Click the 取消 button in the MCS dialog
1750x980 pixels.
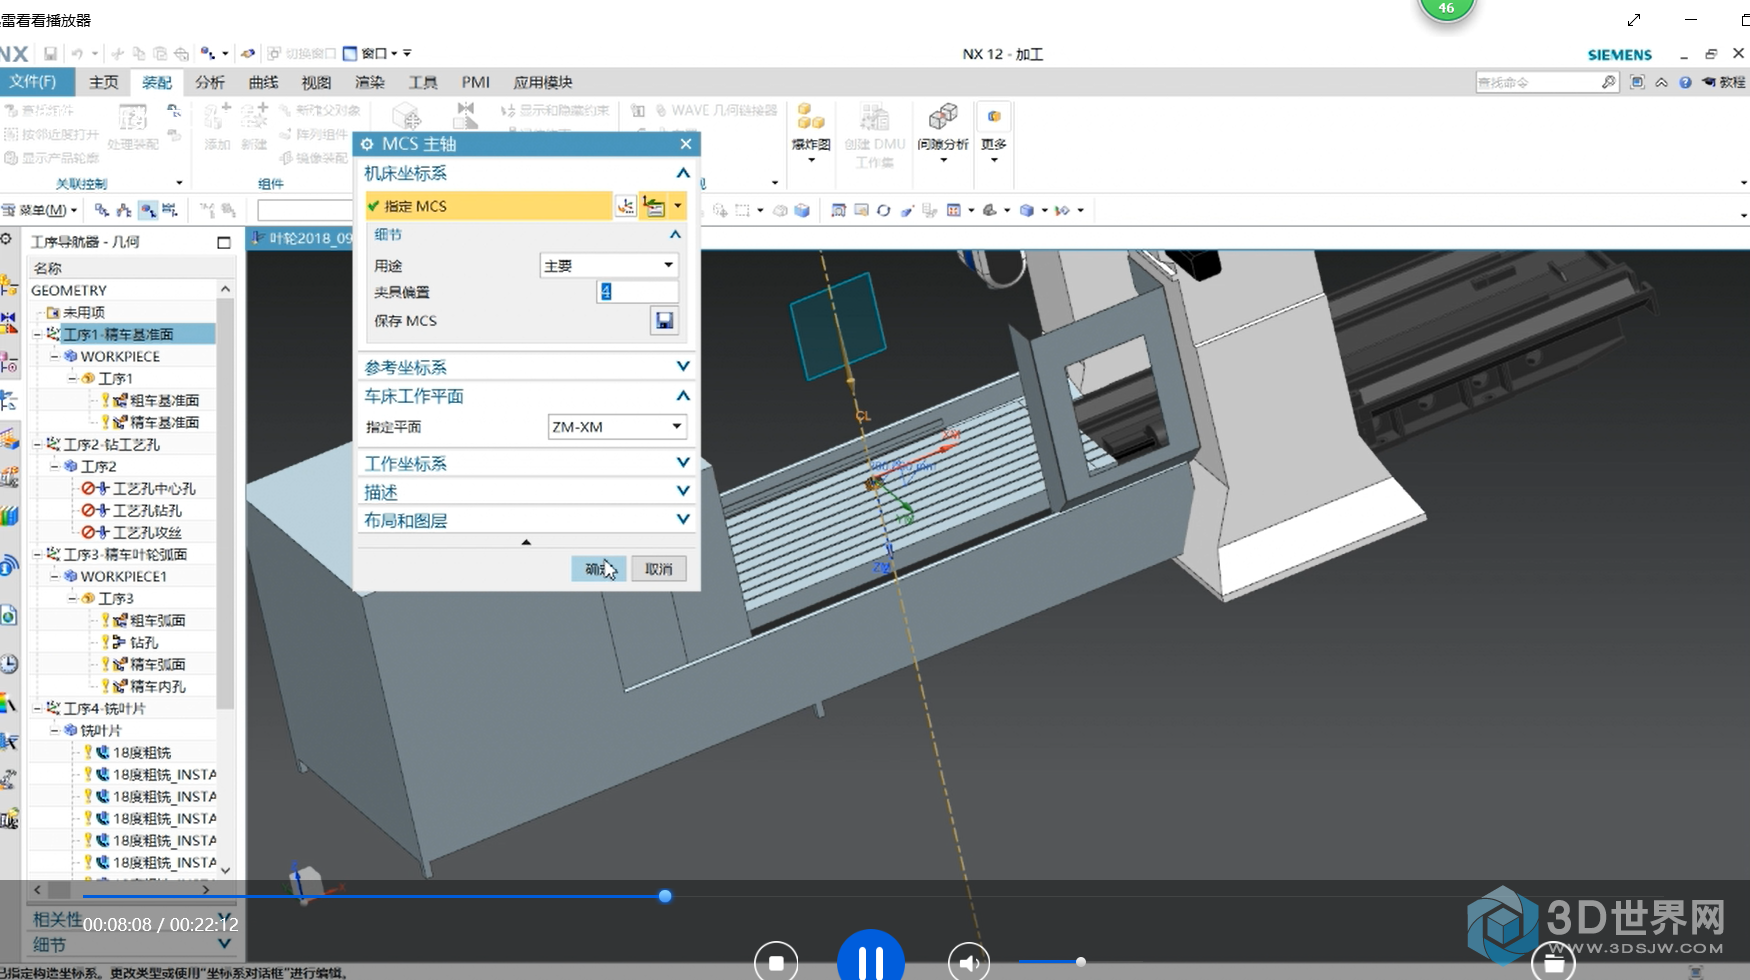(659, 569)
